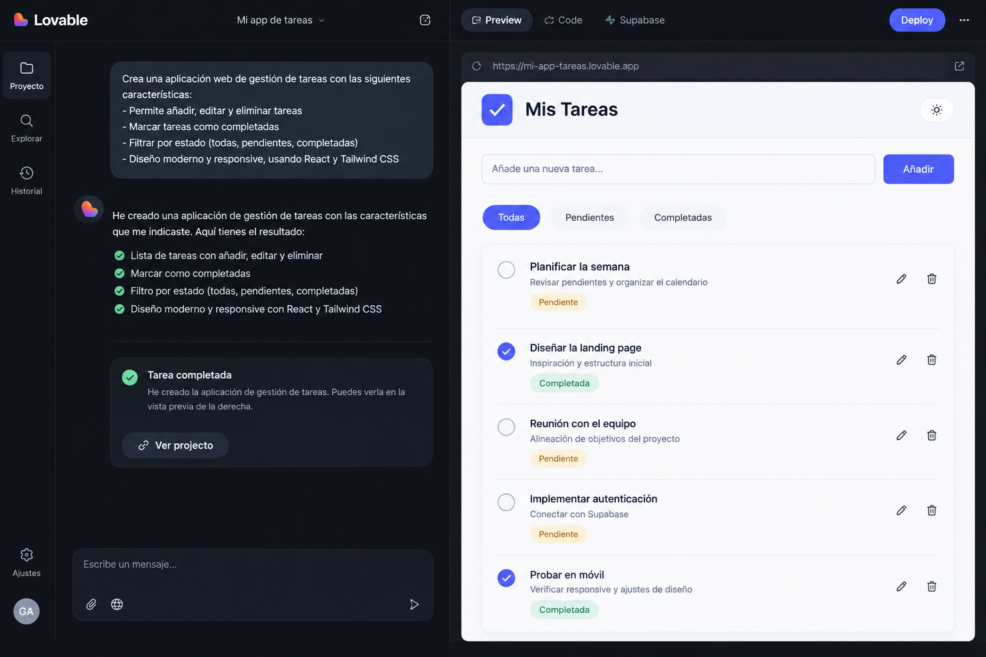Open Ajustes settings
This screenshot has height=657, width=986.
click(x=26, y=562)
